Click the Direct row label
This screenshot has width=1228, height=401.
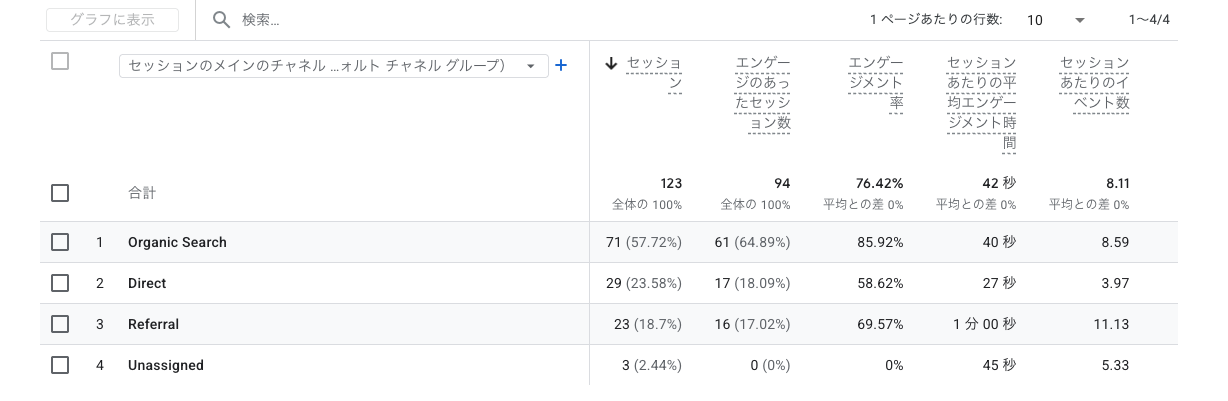coord(147,283)
